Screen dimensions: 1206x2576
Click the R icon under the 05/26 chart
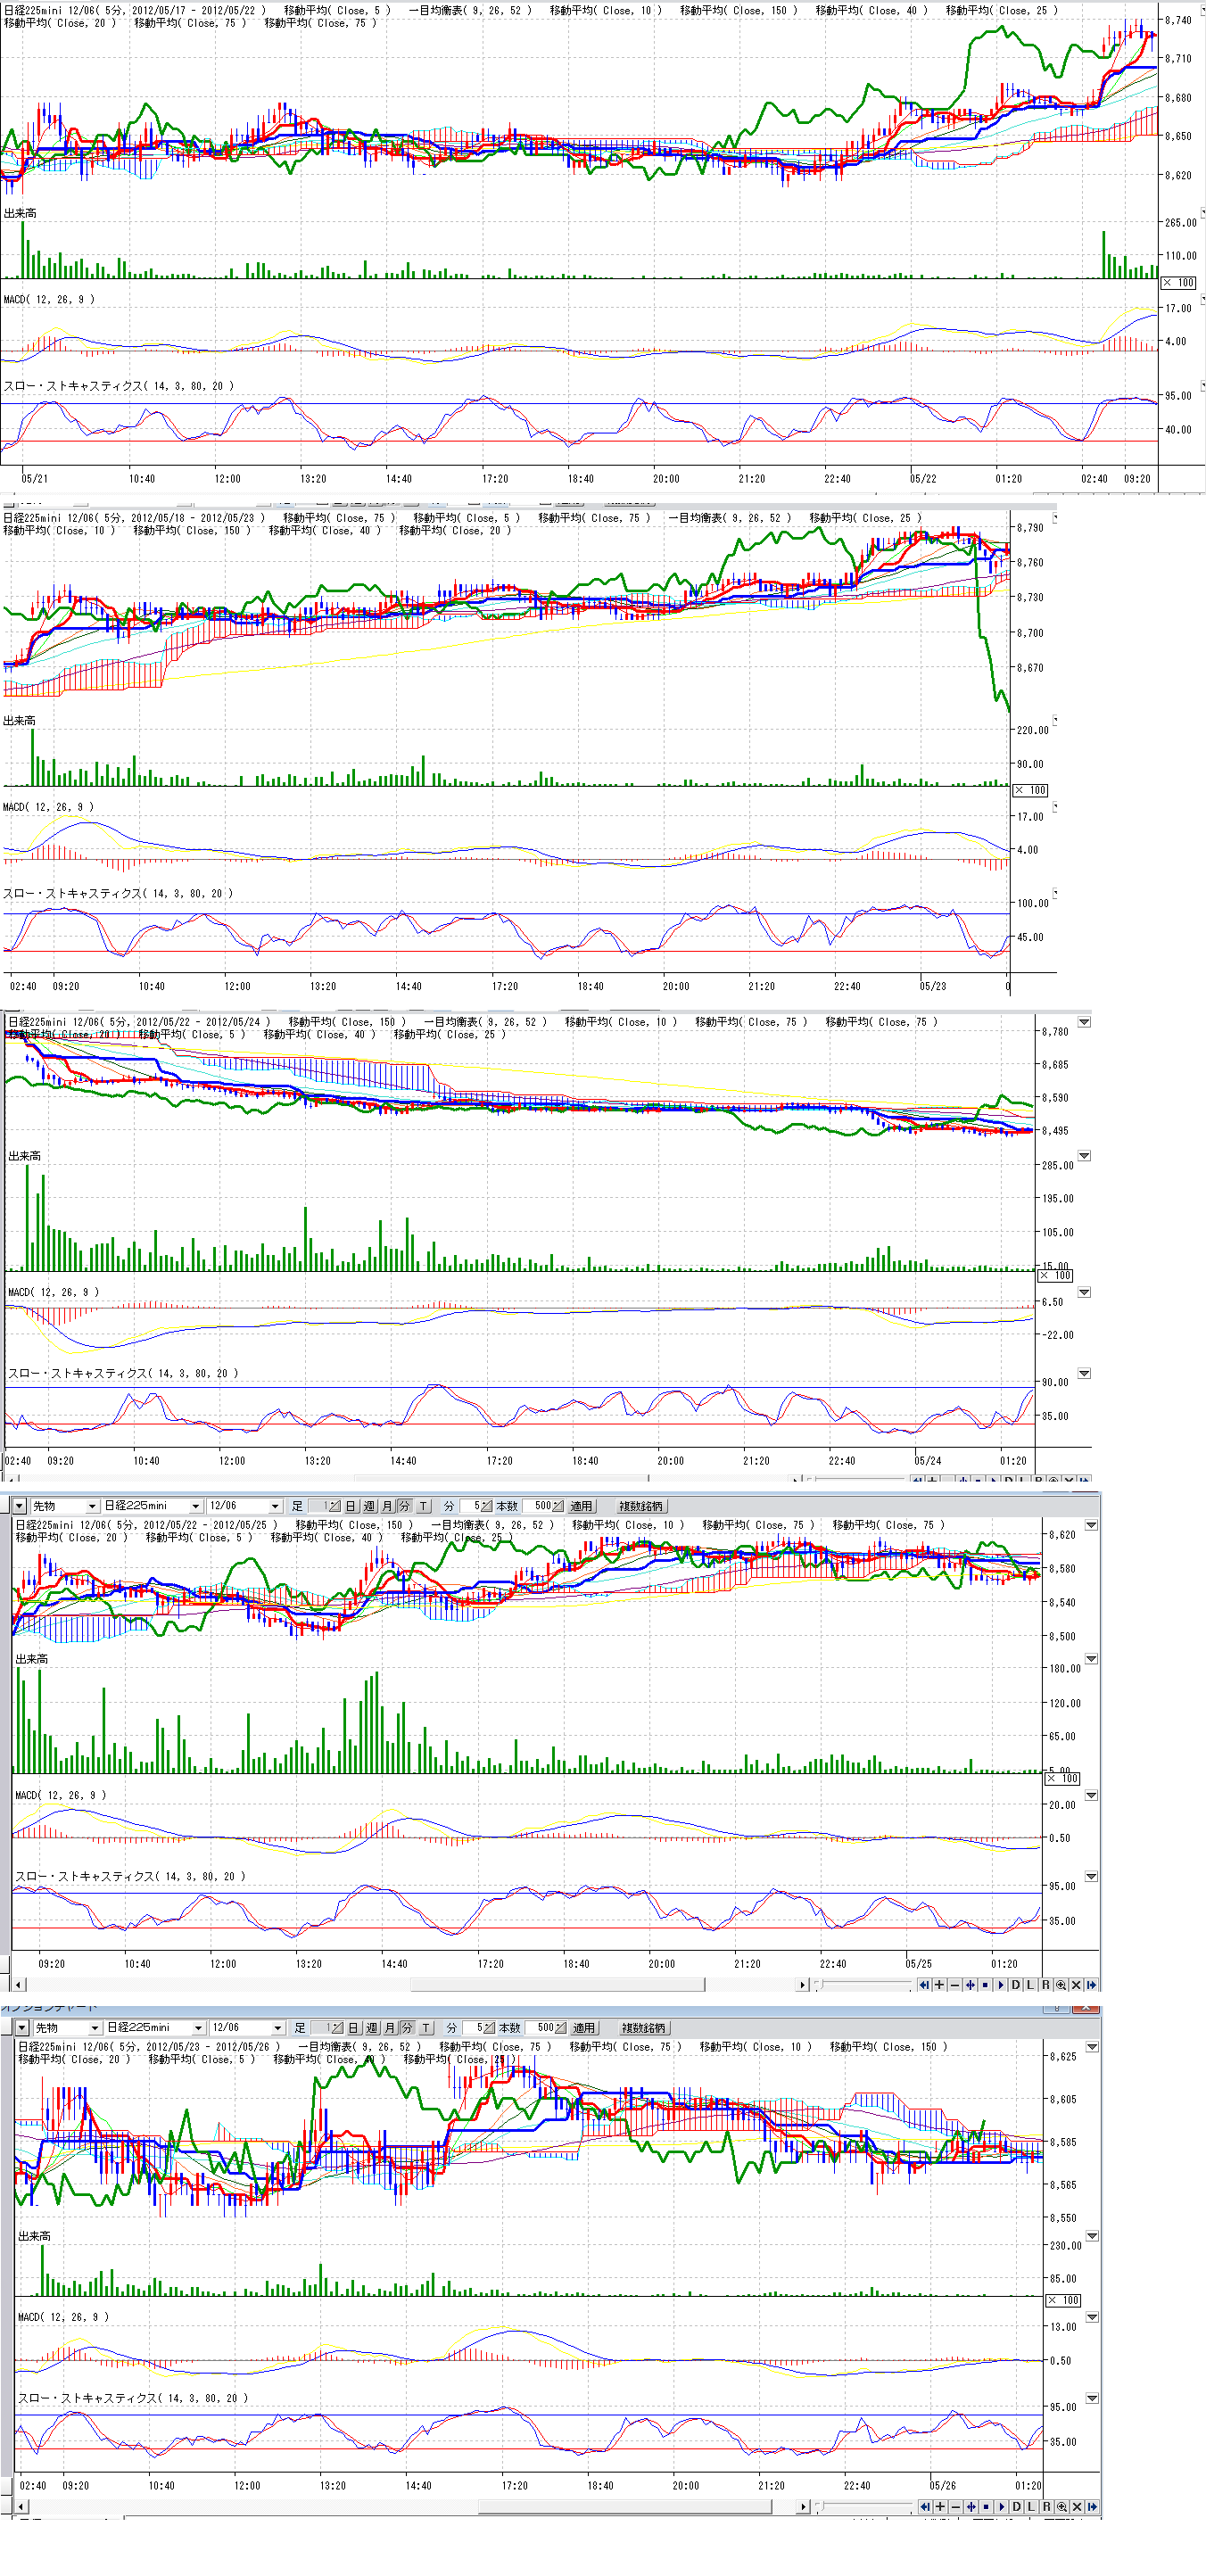point(1047,2507)
